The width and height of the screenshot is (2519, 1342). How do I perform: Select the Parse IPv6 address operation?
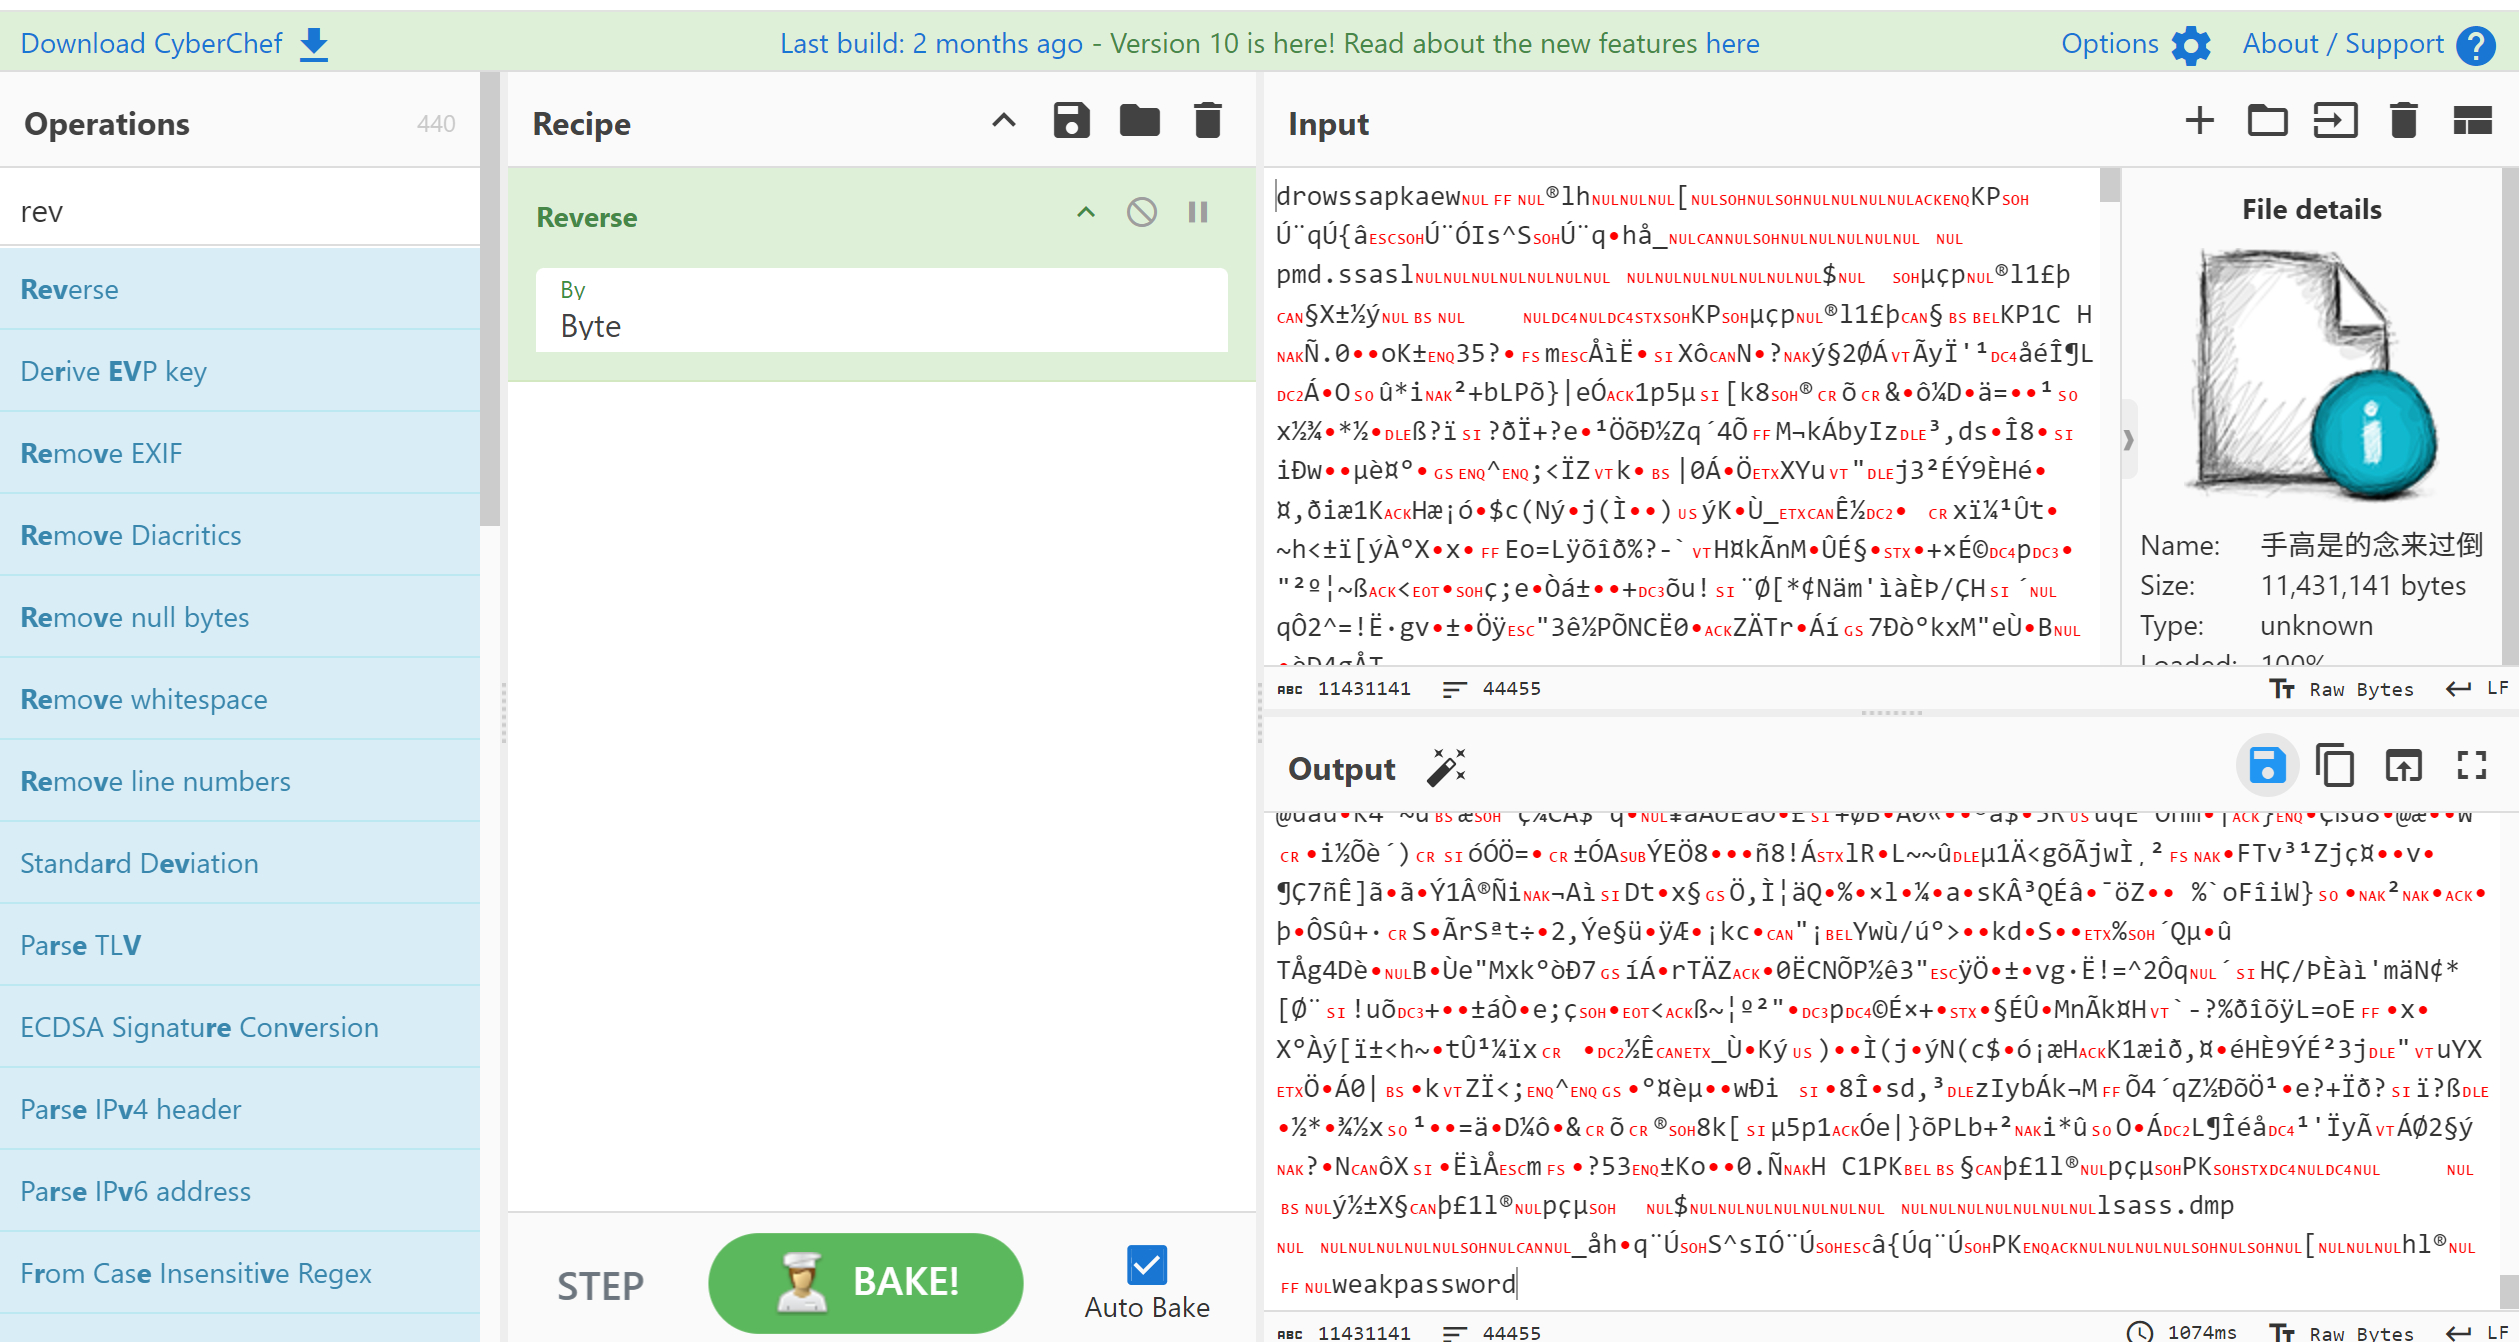(x=240, y=1191)
